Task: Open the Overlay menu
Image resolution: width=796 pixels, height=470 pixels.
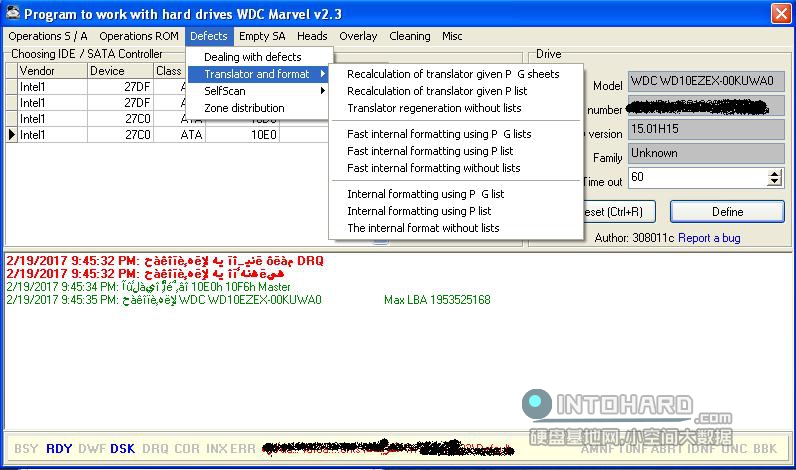Action: [x=358, y=36]
